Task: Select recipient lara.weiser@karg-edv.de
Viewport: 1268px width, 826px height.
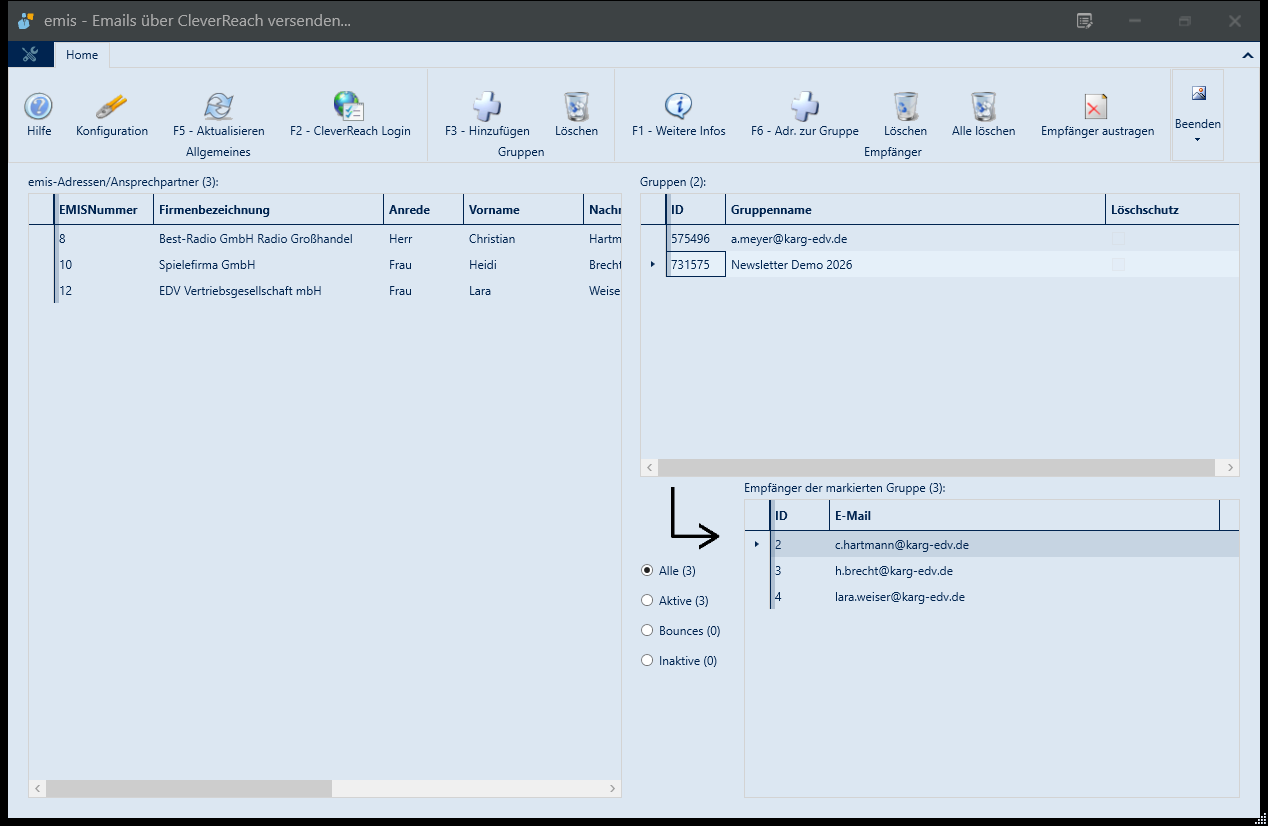Action: 992,597
